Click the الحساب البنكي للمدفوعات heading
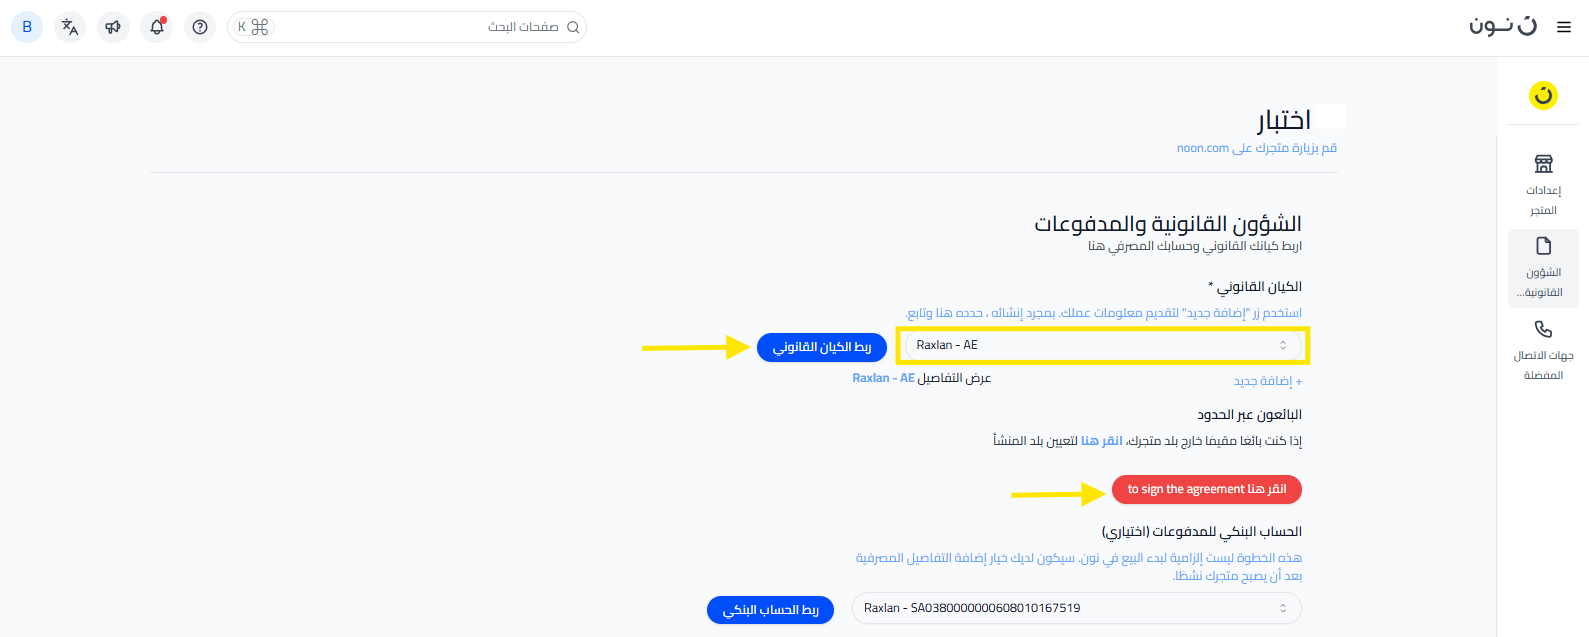 tap(1202, 532)
